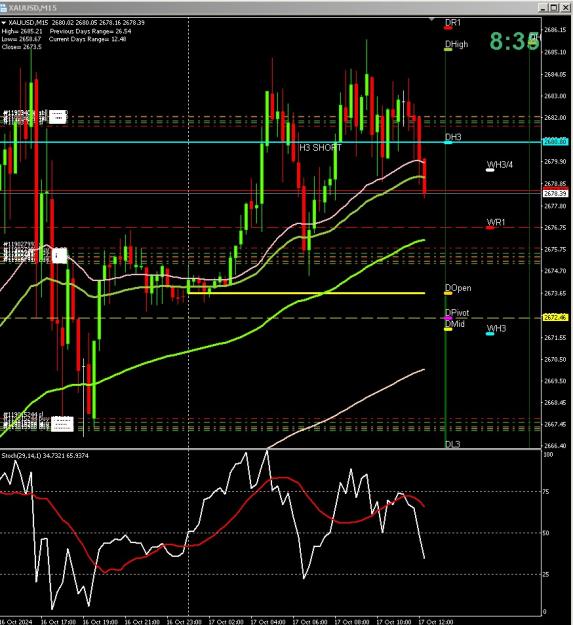This screenshot has width=573, height=625.
Task: Select the DHigh level marker
Action: point(448,49)
